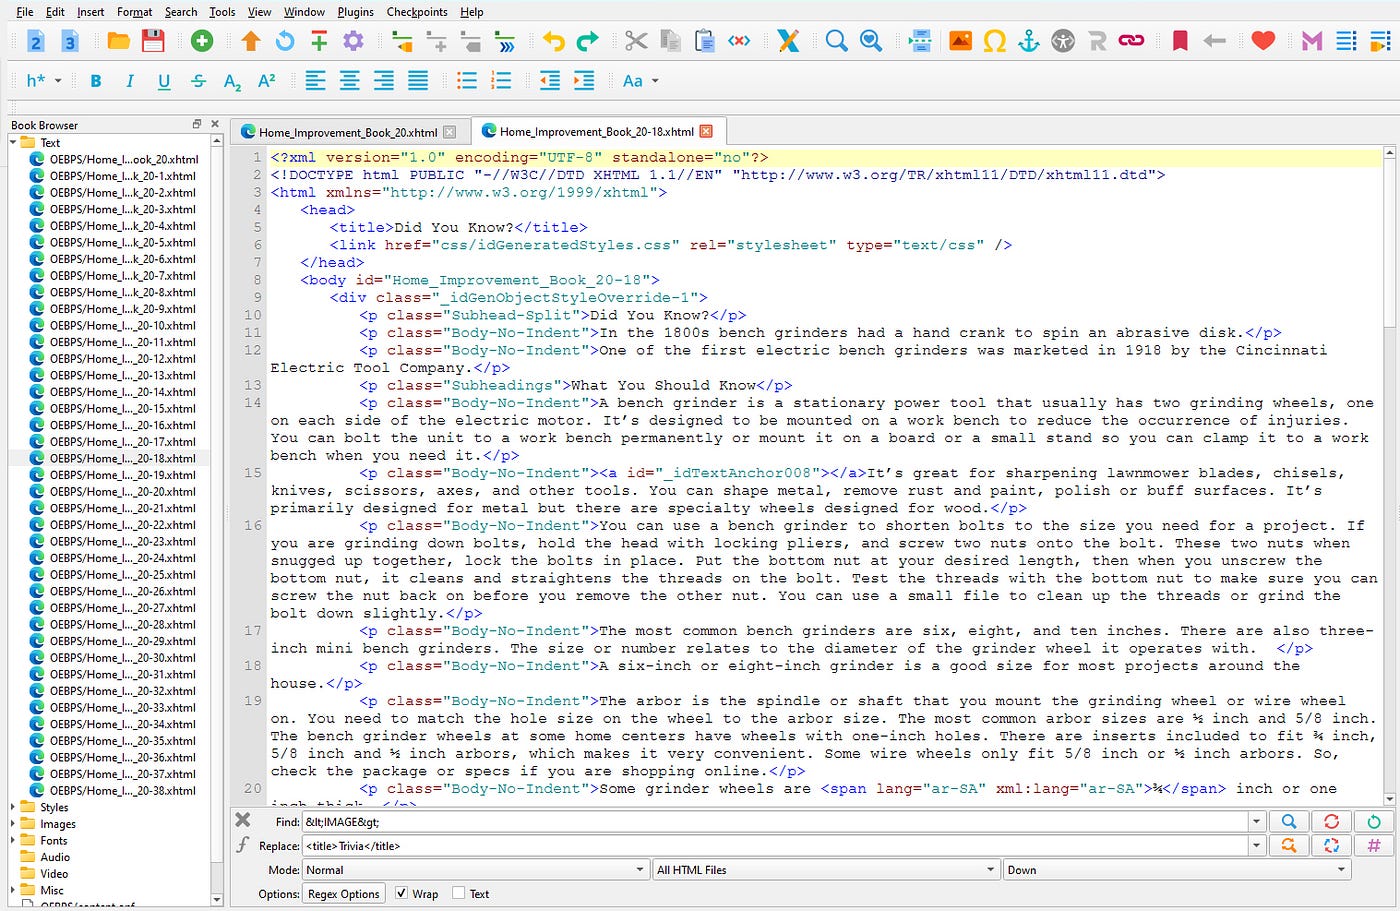
Task: Insert an image file icon
Action: (x=960, y=41)
